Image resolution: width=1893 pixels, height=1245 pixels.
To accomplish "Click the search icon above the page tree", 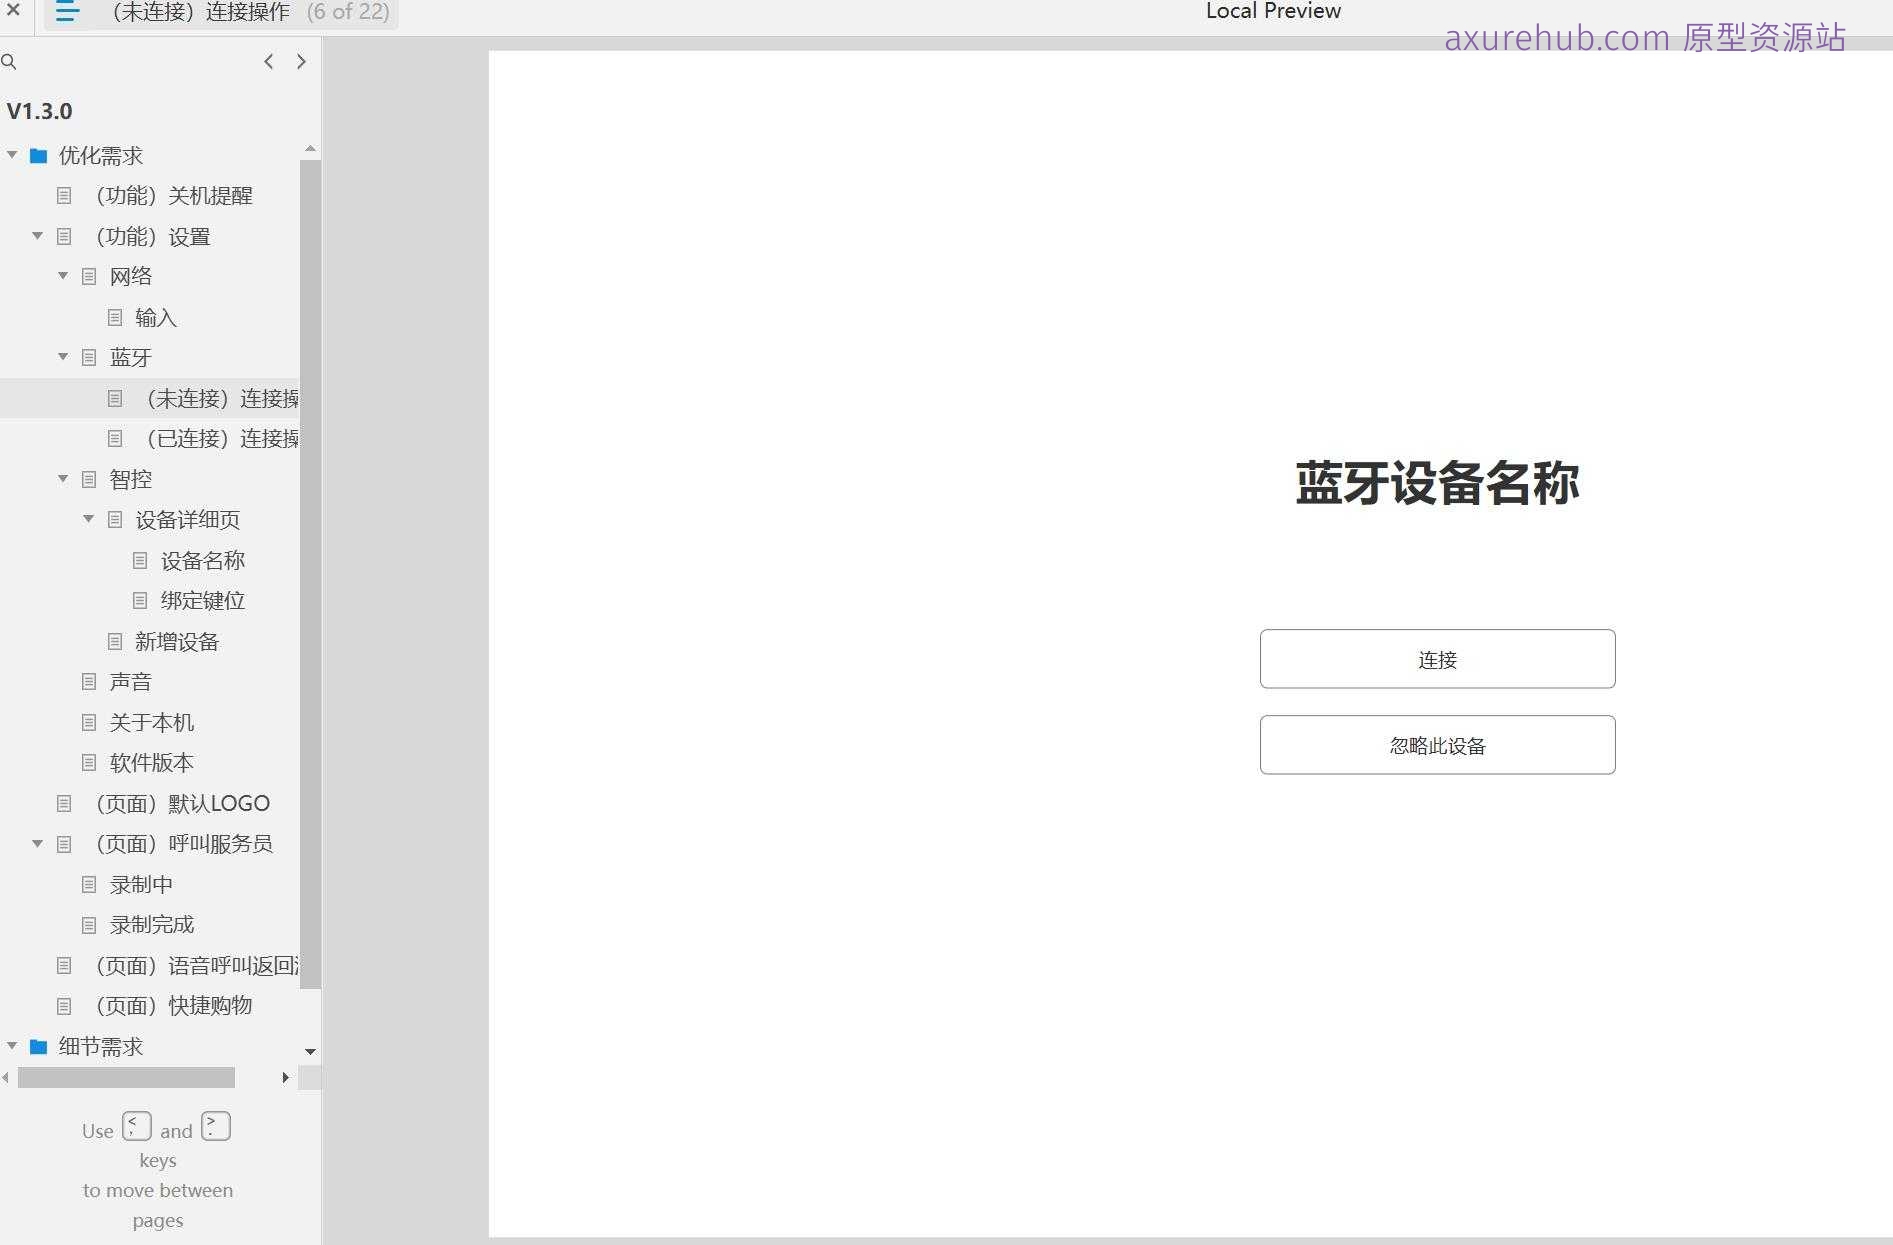I will pyautogui.click(x=10, y=62).
